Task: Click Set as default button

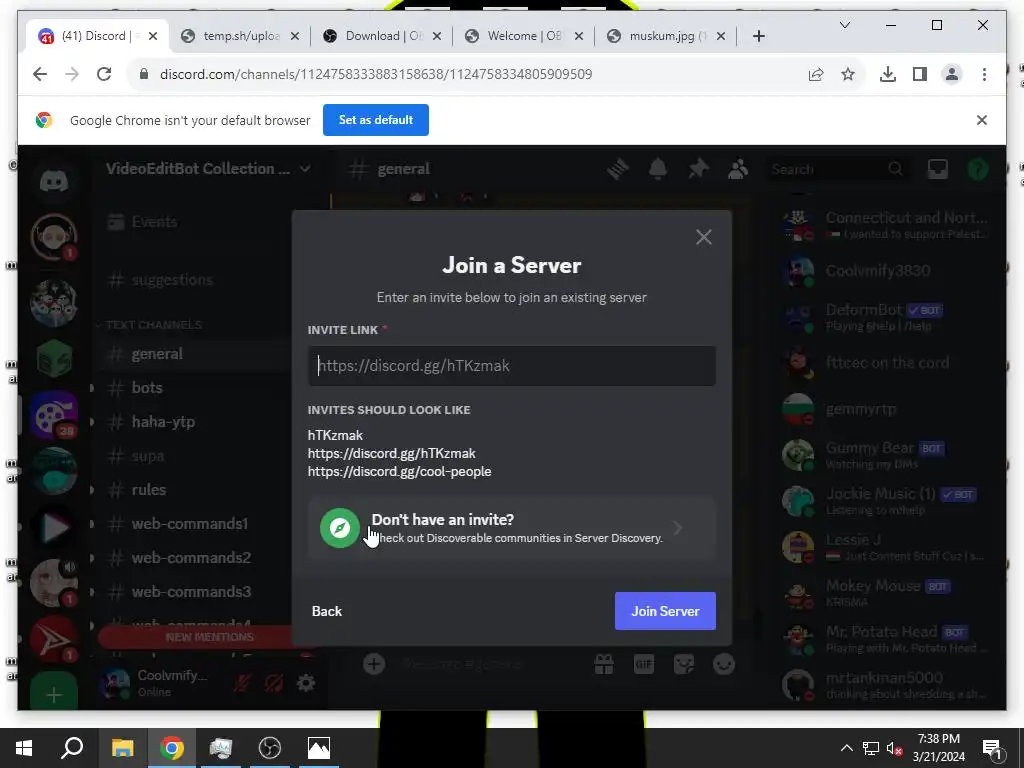Action: pyautogui.click(x=376, y=120)
